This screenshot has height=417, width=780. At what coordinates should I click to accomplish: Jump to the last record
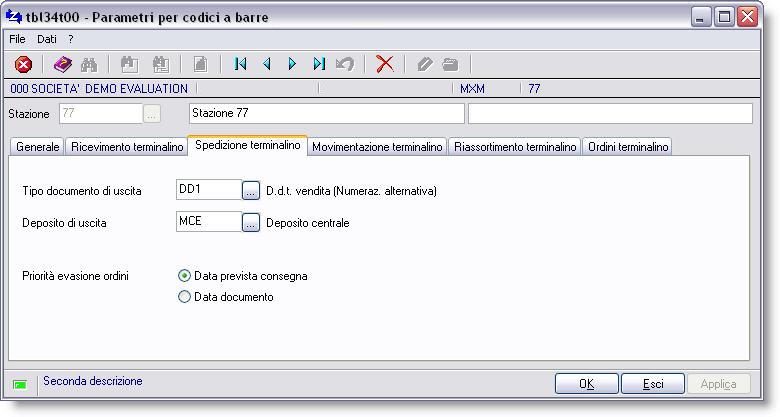point(318,64)
